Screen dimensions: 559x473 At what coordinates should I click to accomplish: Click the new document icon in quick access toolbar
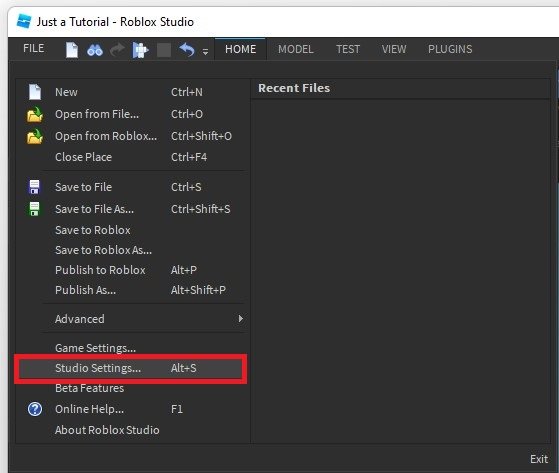click(72, 50)
